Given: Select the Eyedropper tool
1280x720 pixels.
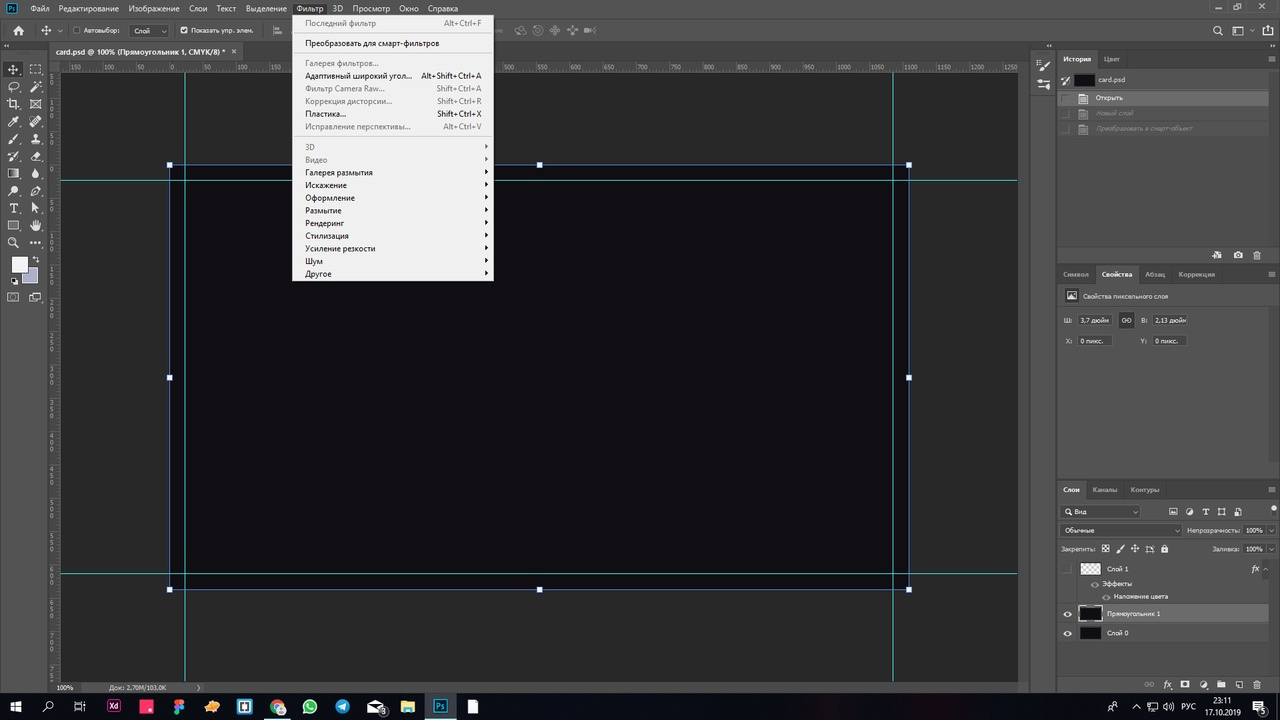Looking at the screenshot, I should click(14, 121).
